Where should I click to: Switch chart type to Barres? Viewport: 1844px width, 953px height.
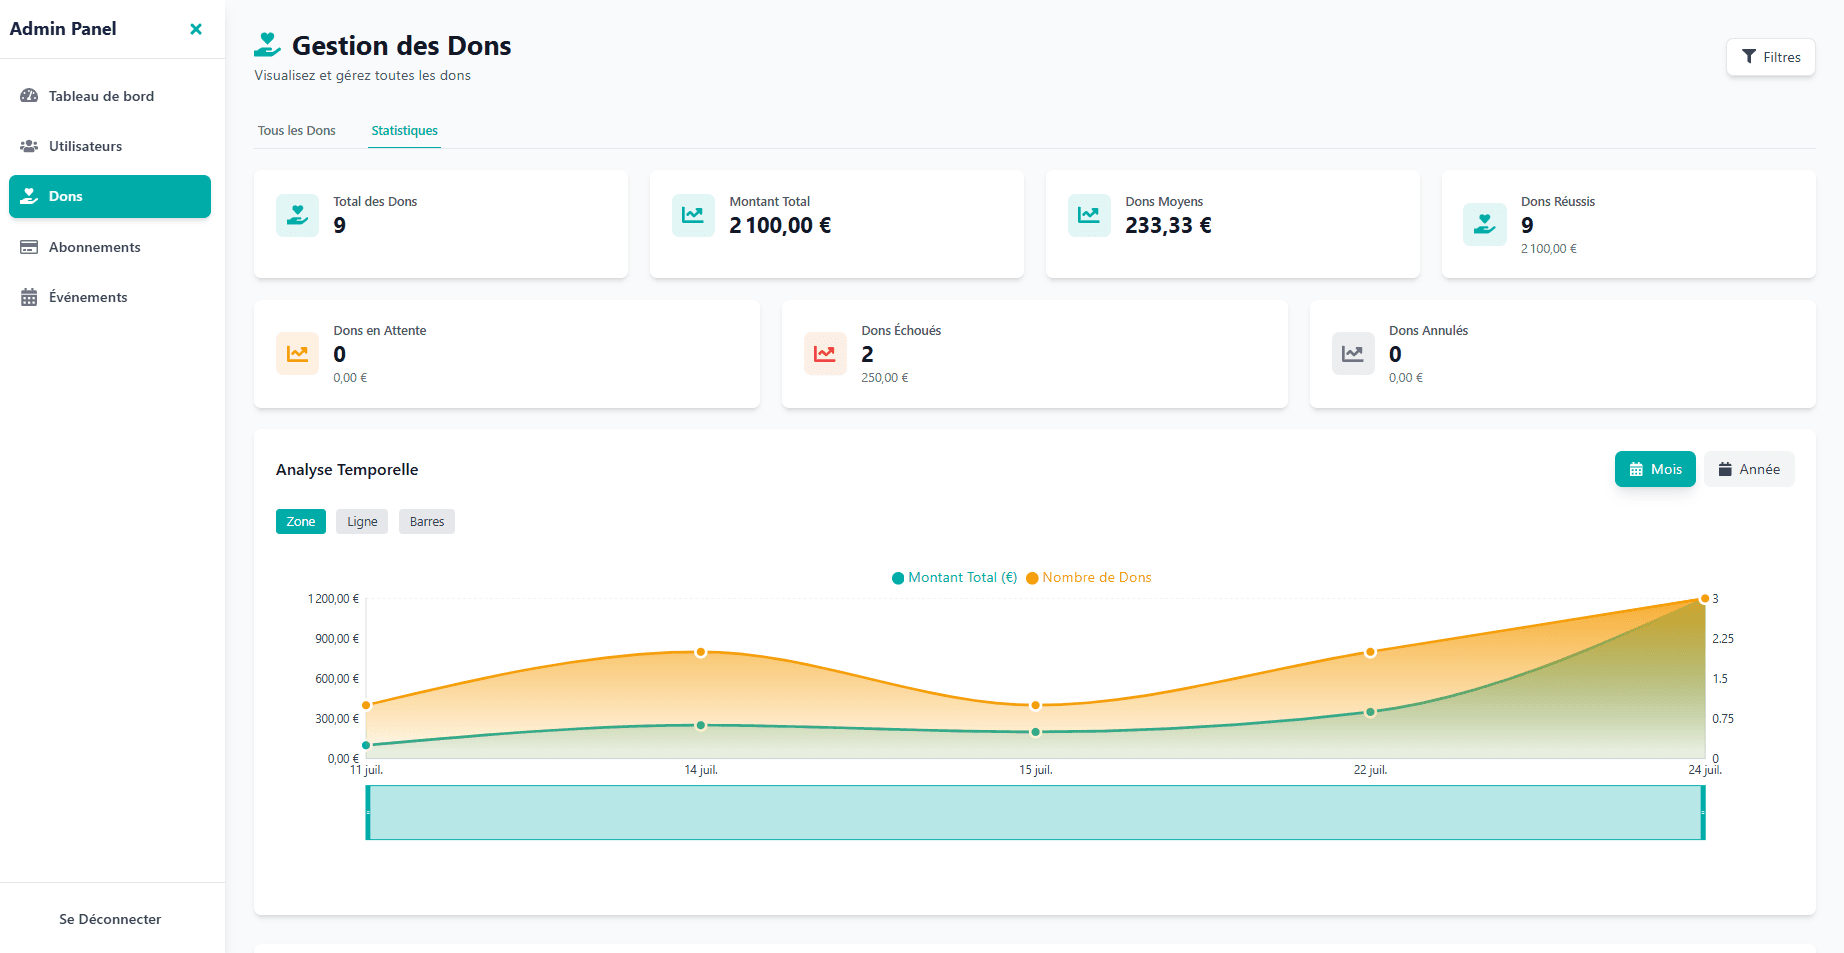[427, 522]
